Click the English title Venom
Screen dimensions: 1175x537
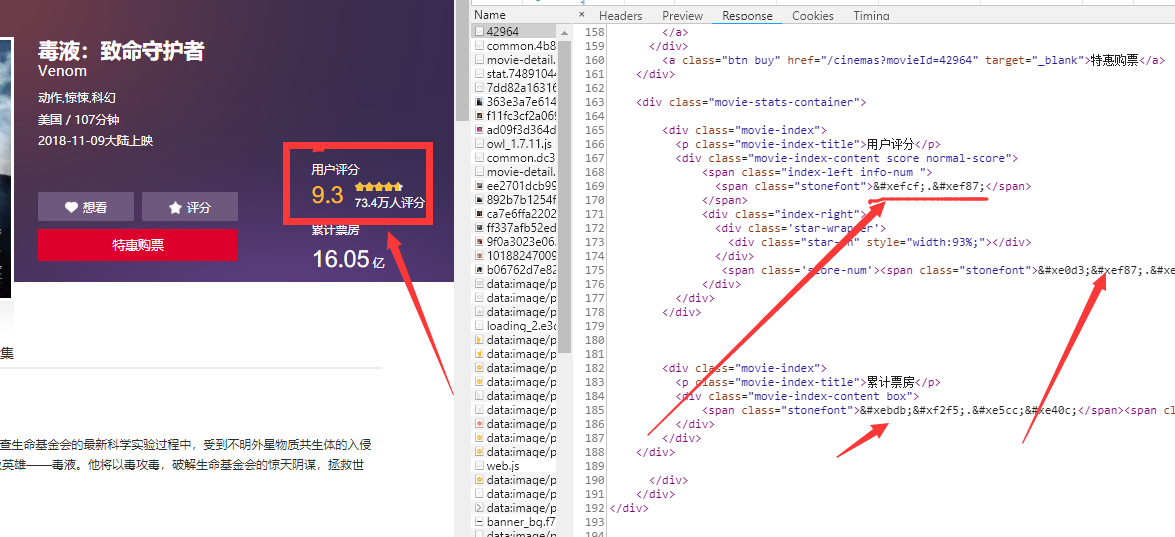coord(62,71)
